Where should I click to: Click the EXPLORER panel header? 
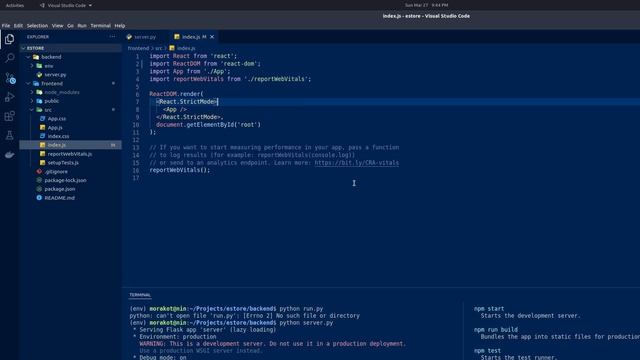38,37
